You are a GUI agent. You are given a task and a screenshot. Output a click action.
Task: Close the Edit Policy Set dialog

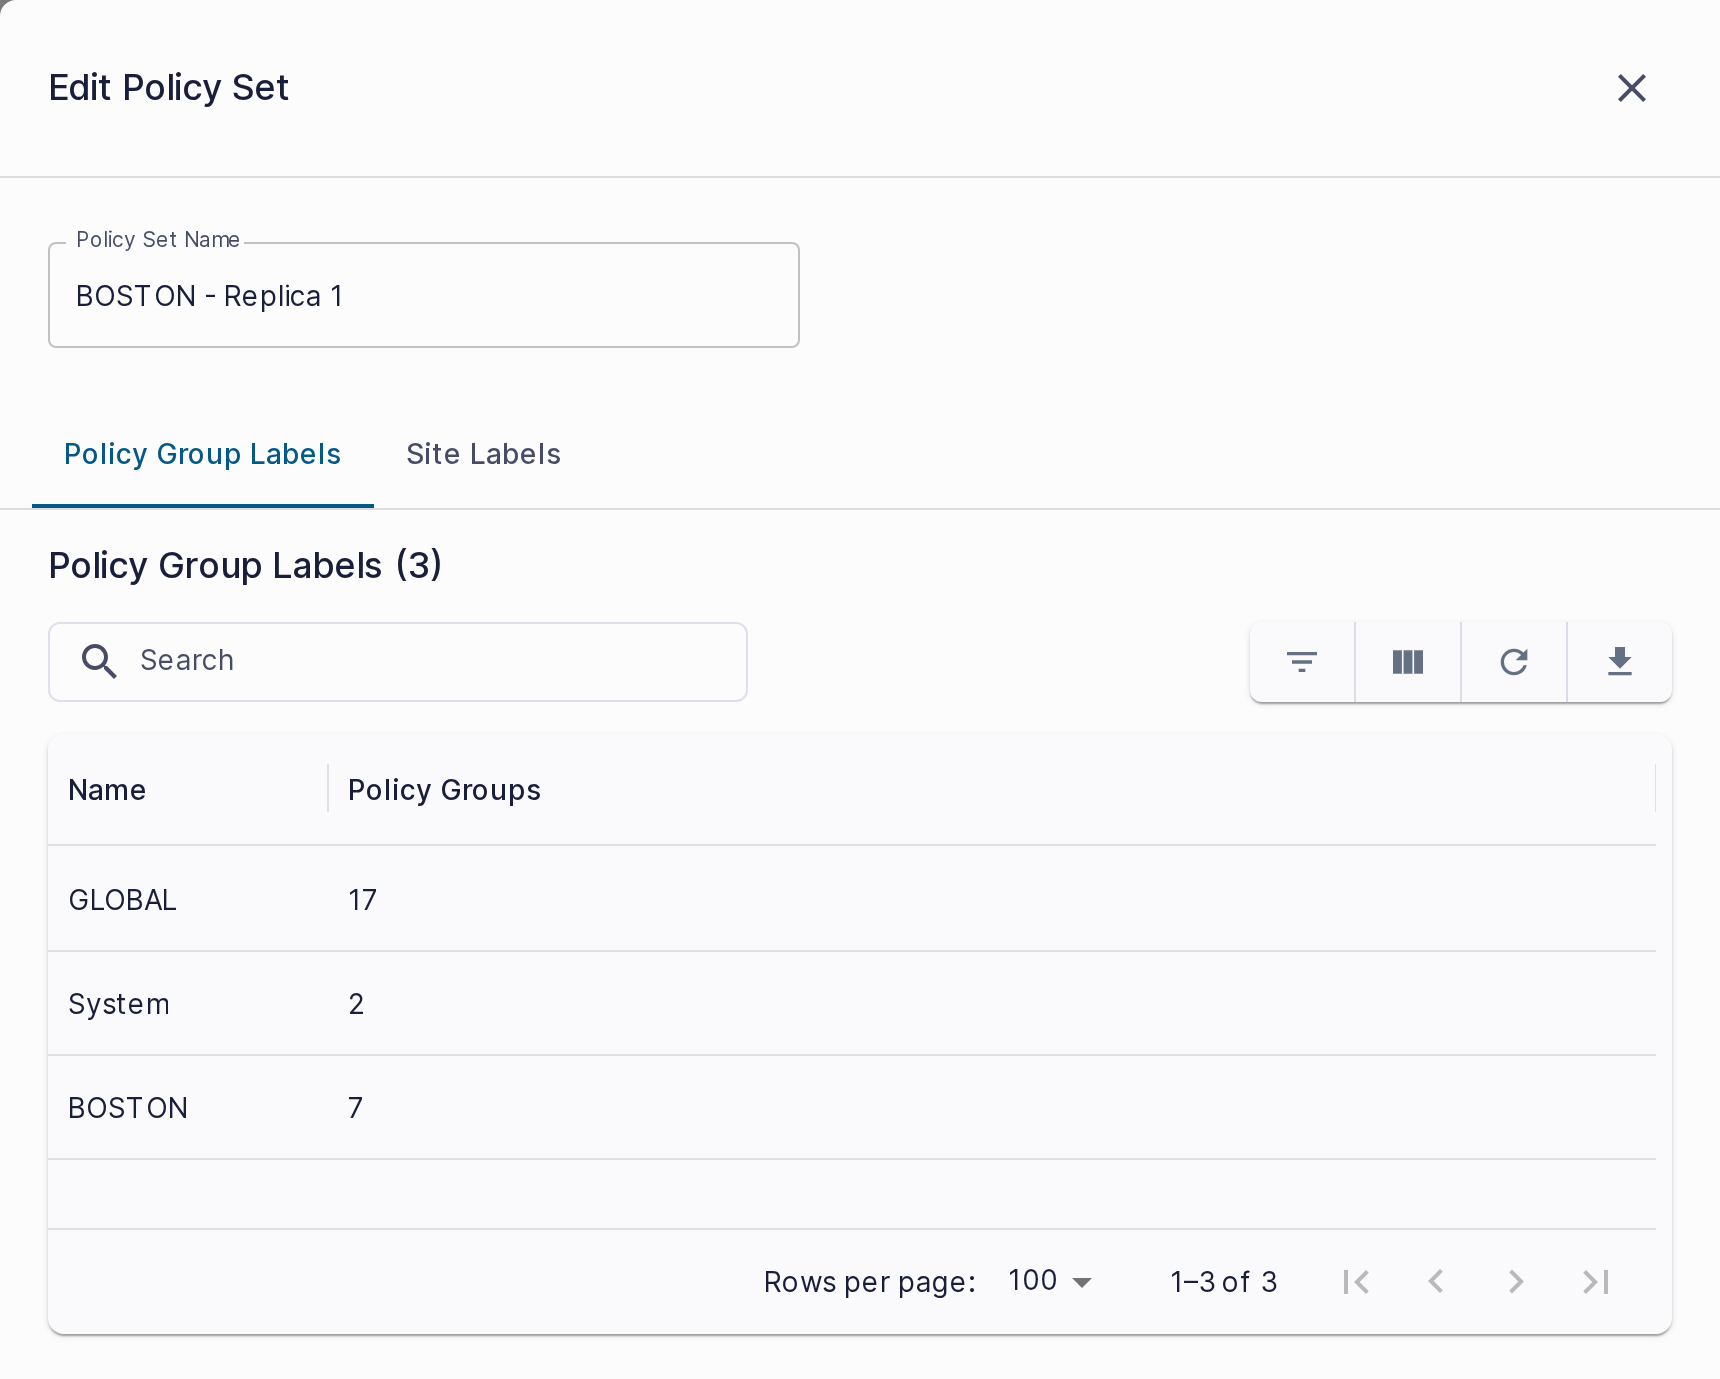tap(1632, 88)
